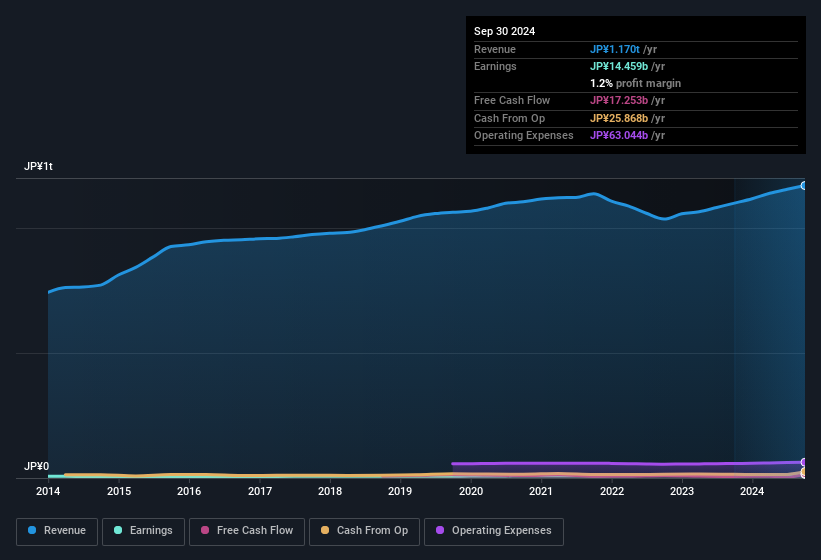Screen dimensions: 821x560
Task: Click the 1.2% profit margin text
Action: point(635,83)
